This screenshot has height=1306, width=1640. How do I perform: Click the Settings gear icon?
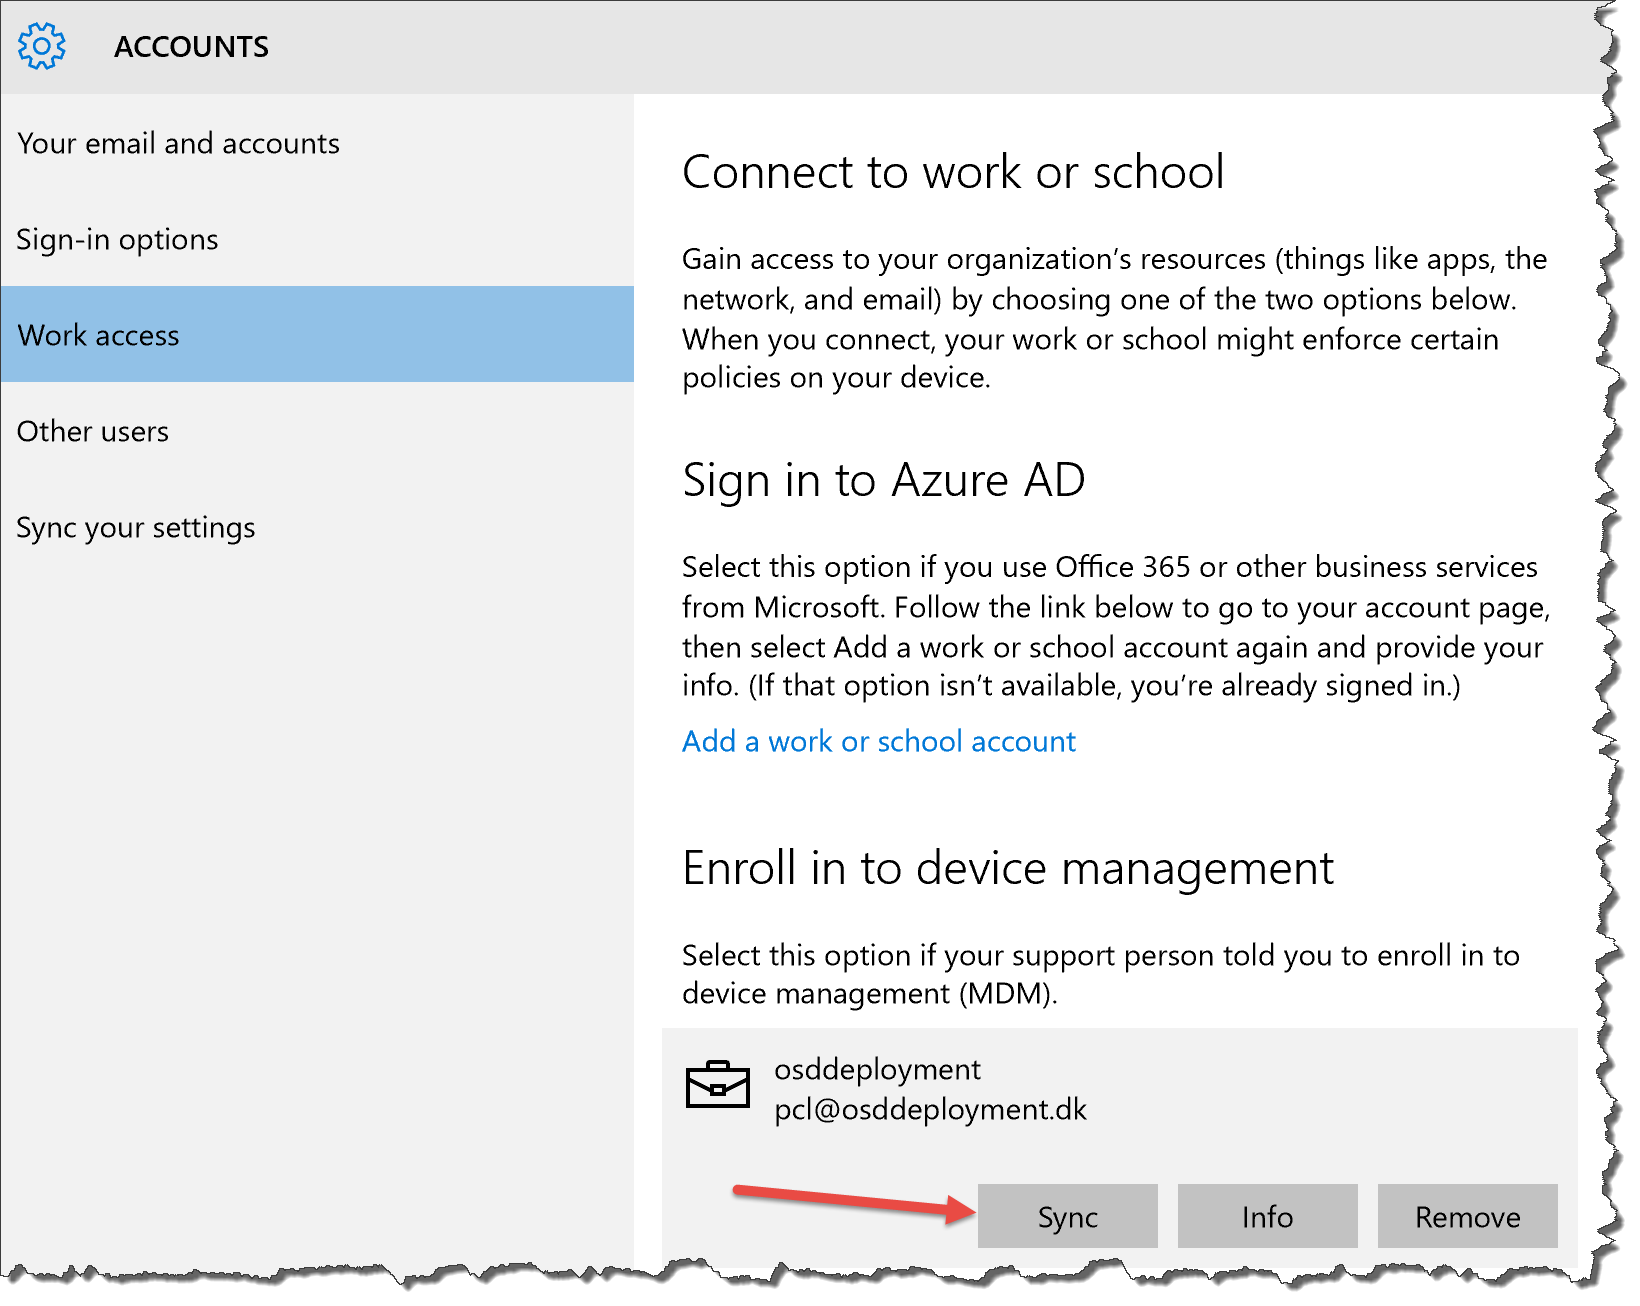[x=42, y=45]
